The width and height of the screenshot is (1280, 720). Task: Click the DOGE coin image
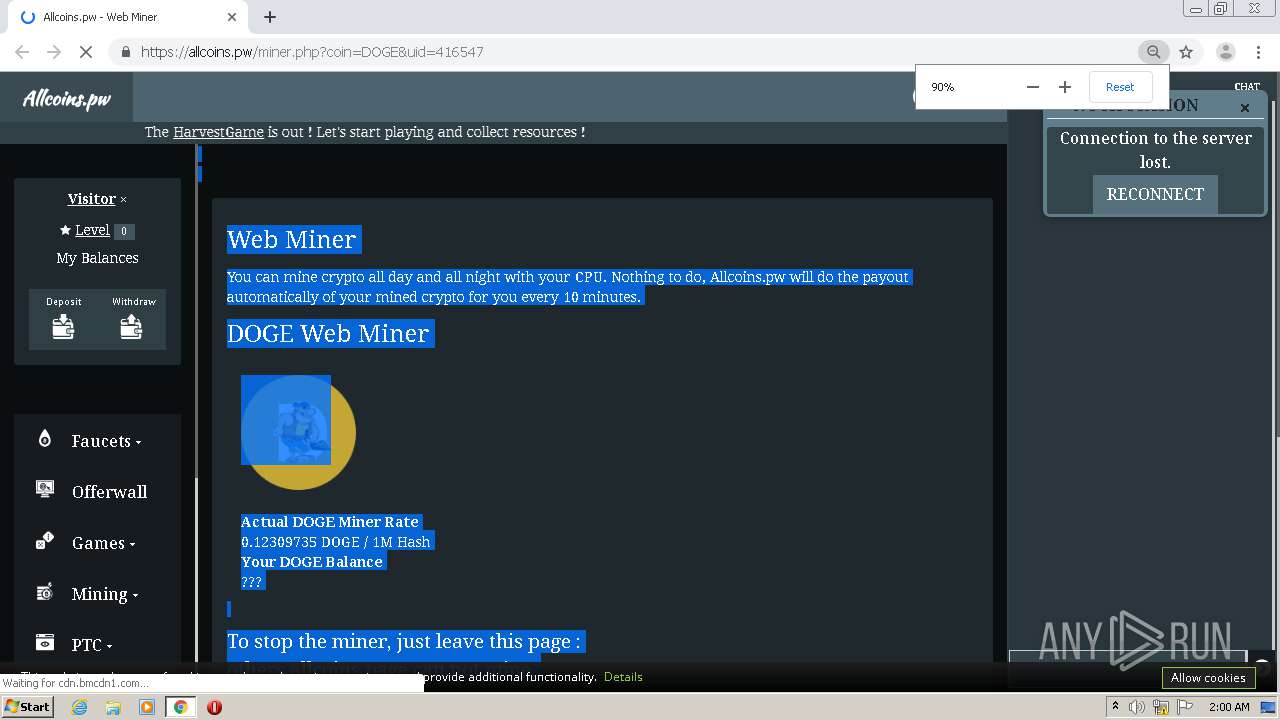pyautogui.click(x=298, y=432)
